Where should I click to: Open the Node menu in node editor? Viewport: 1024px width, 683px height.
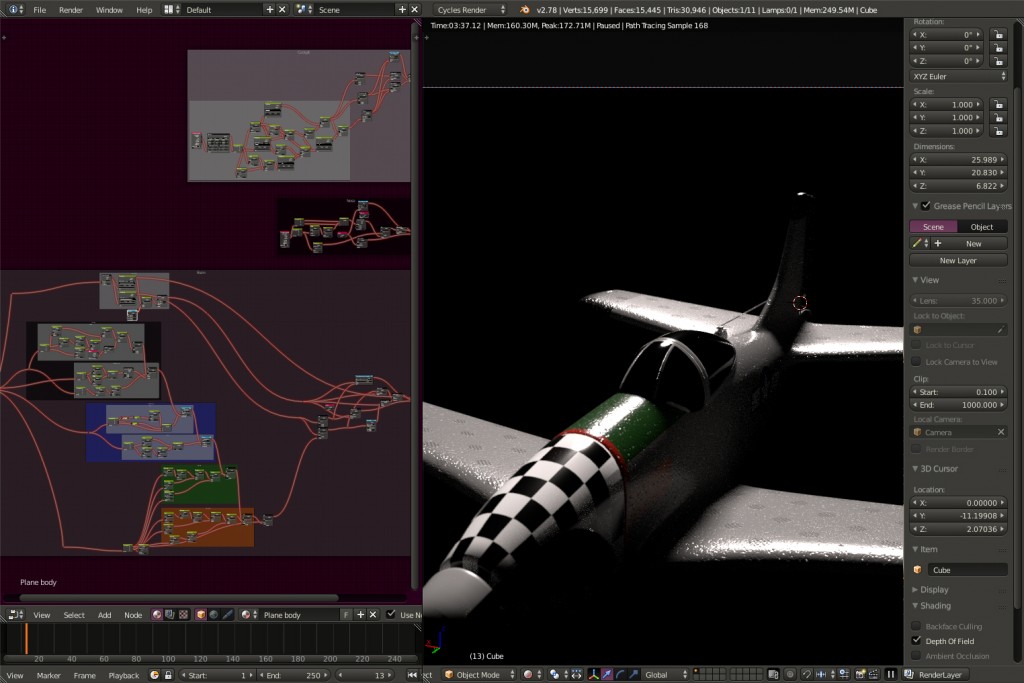pos(133,614)
